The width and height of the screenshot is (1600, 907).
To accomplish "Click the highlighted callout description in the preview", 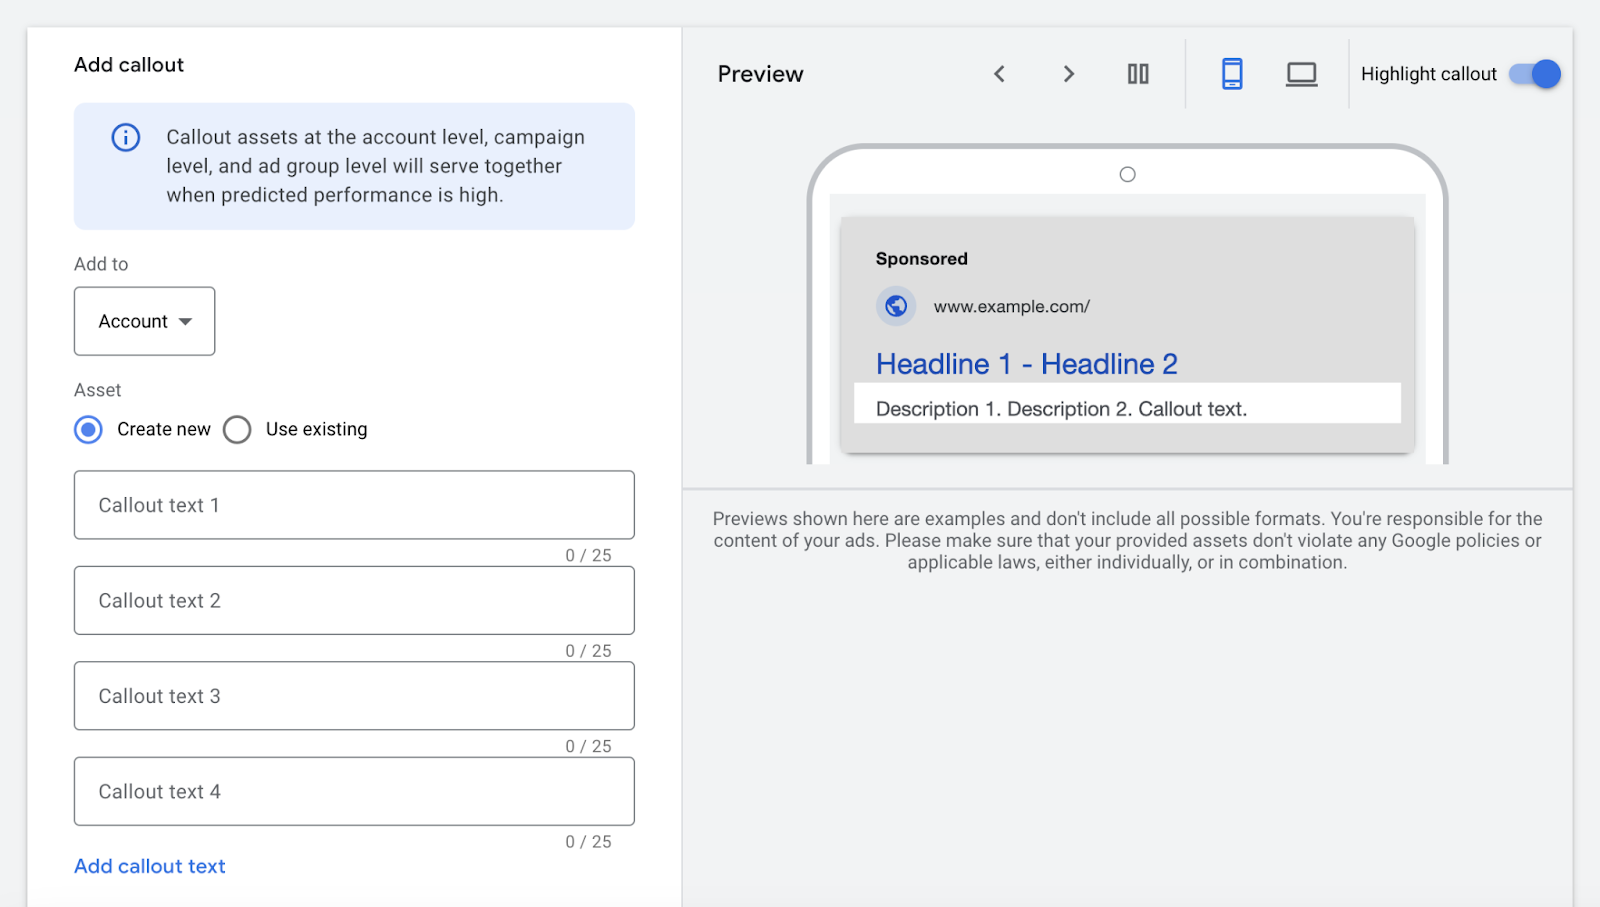I will point(1062,408).
